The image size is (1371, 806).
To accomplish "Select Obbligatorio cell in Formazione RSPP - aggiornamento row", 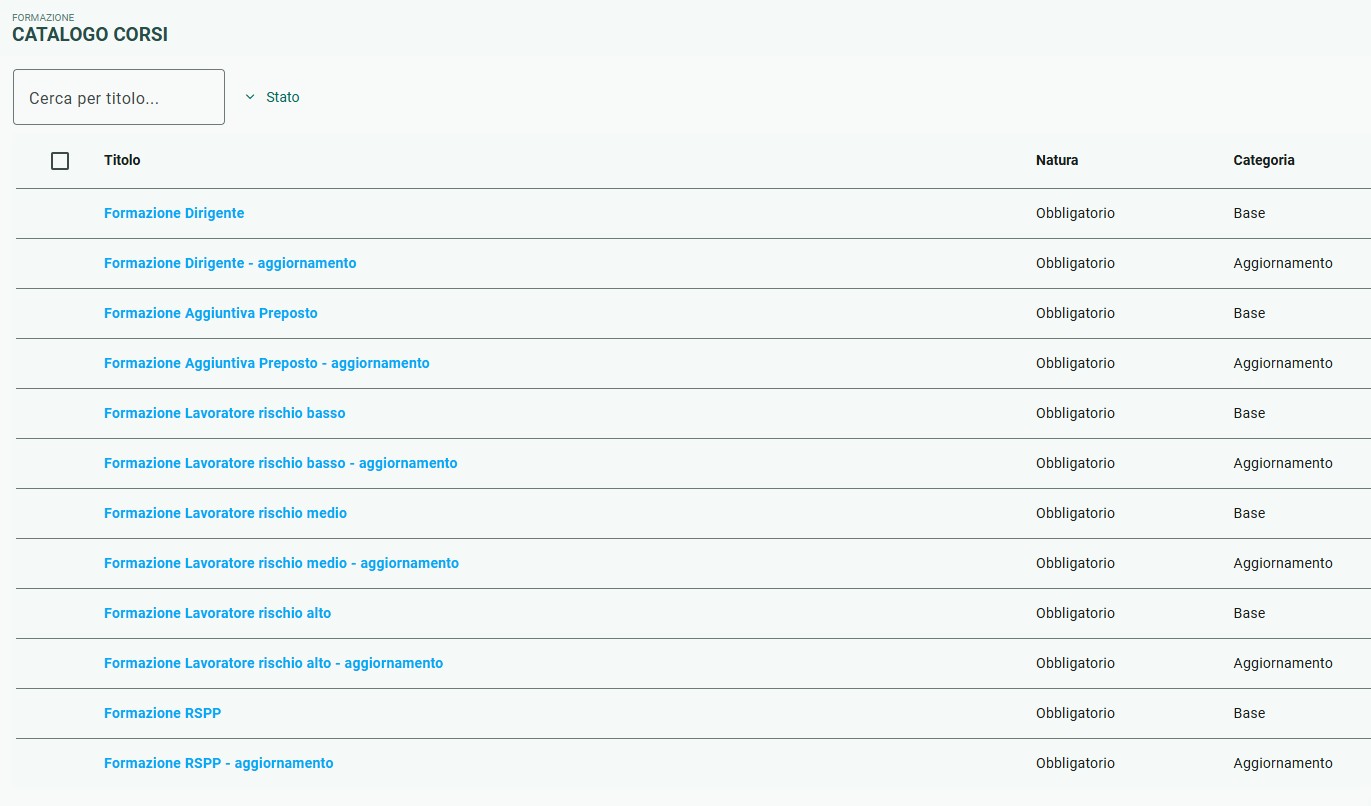I will point(1075,763).
